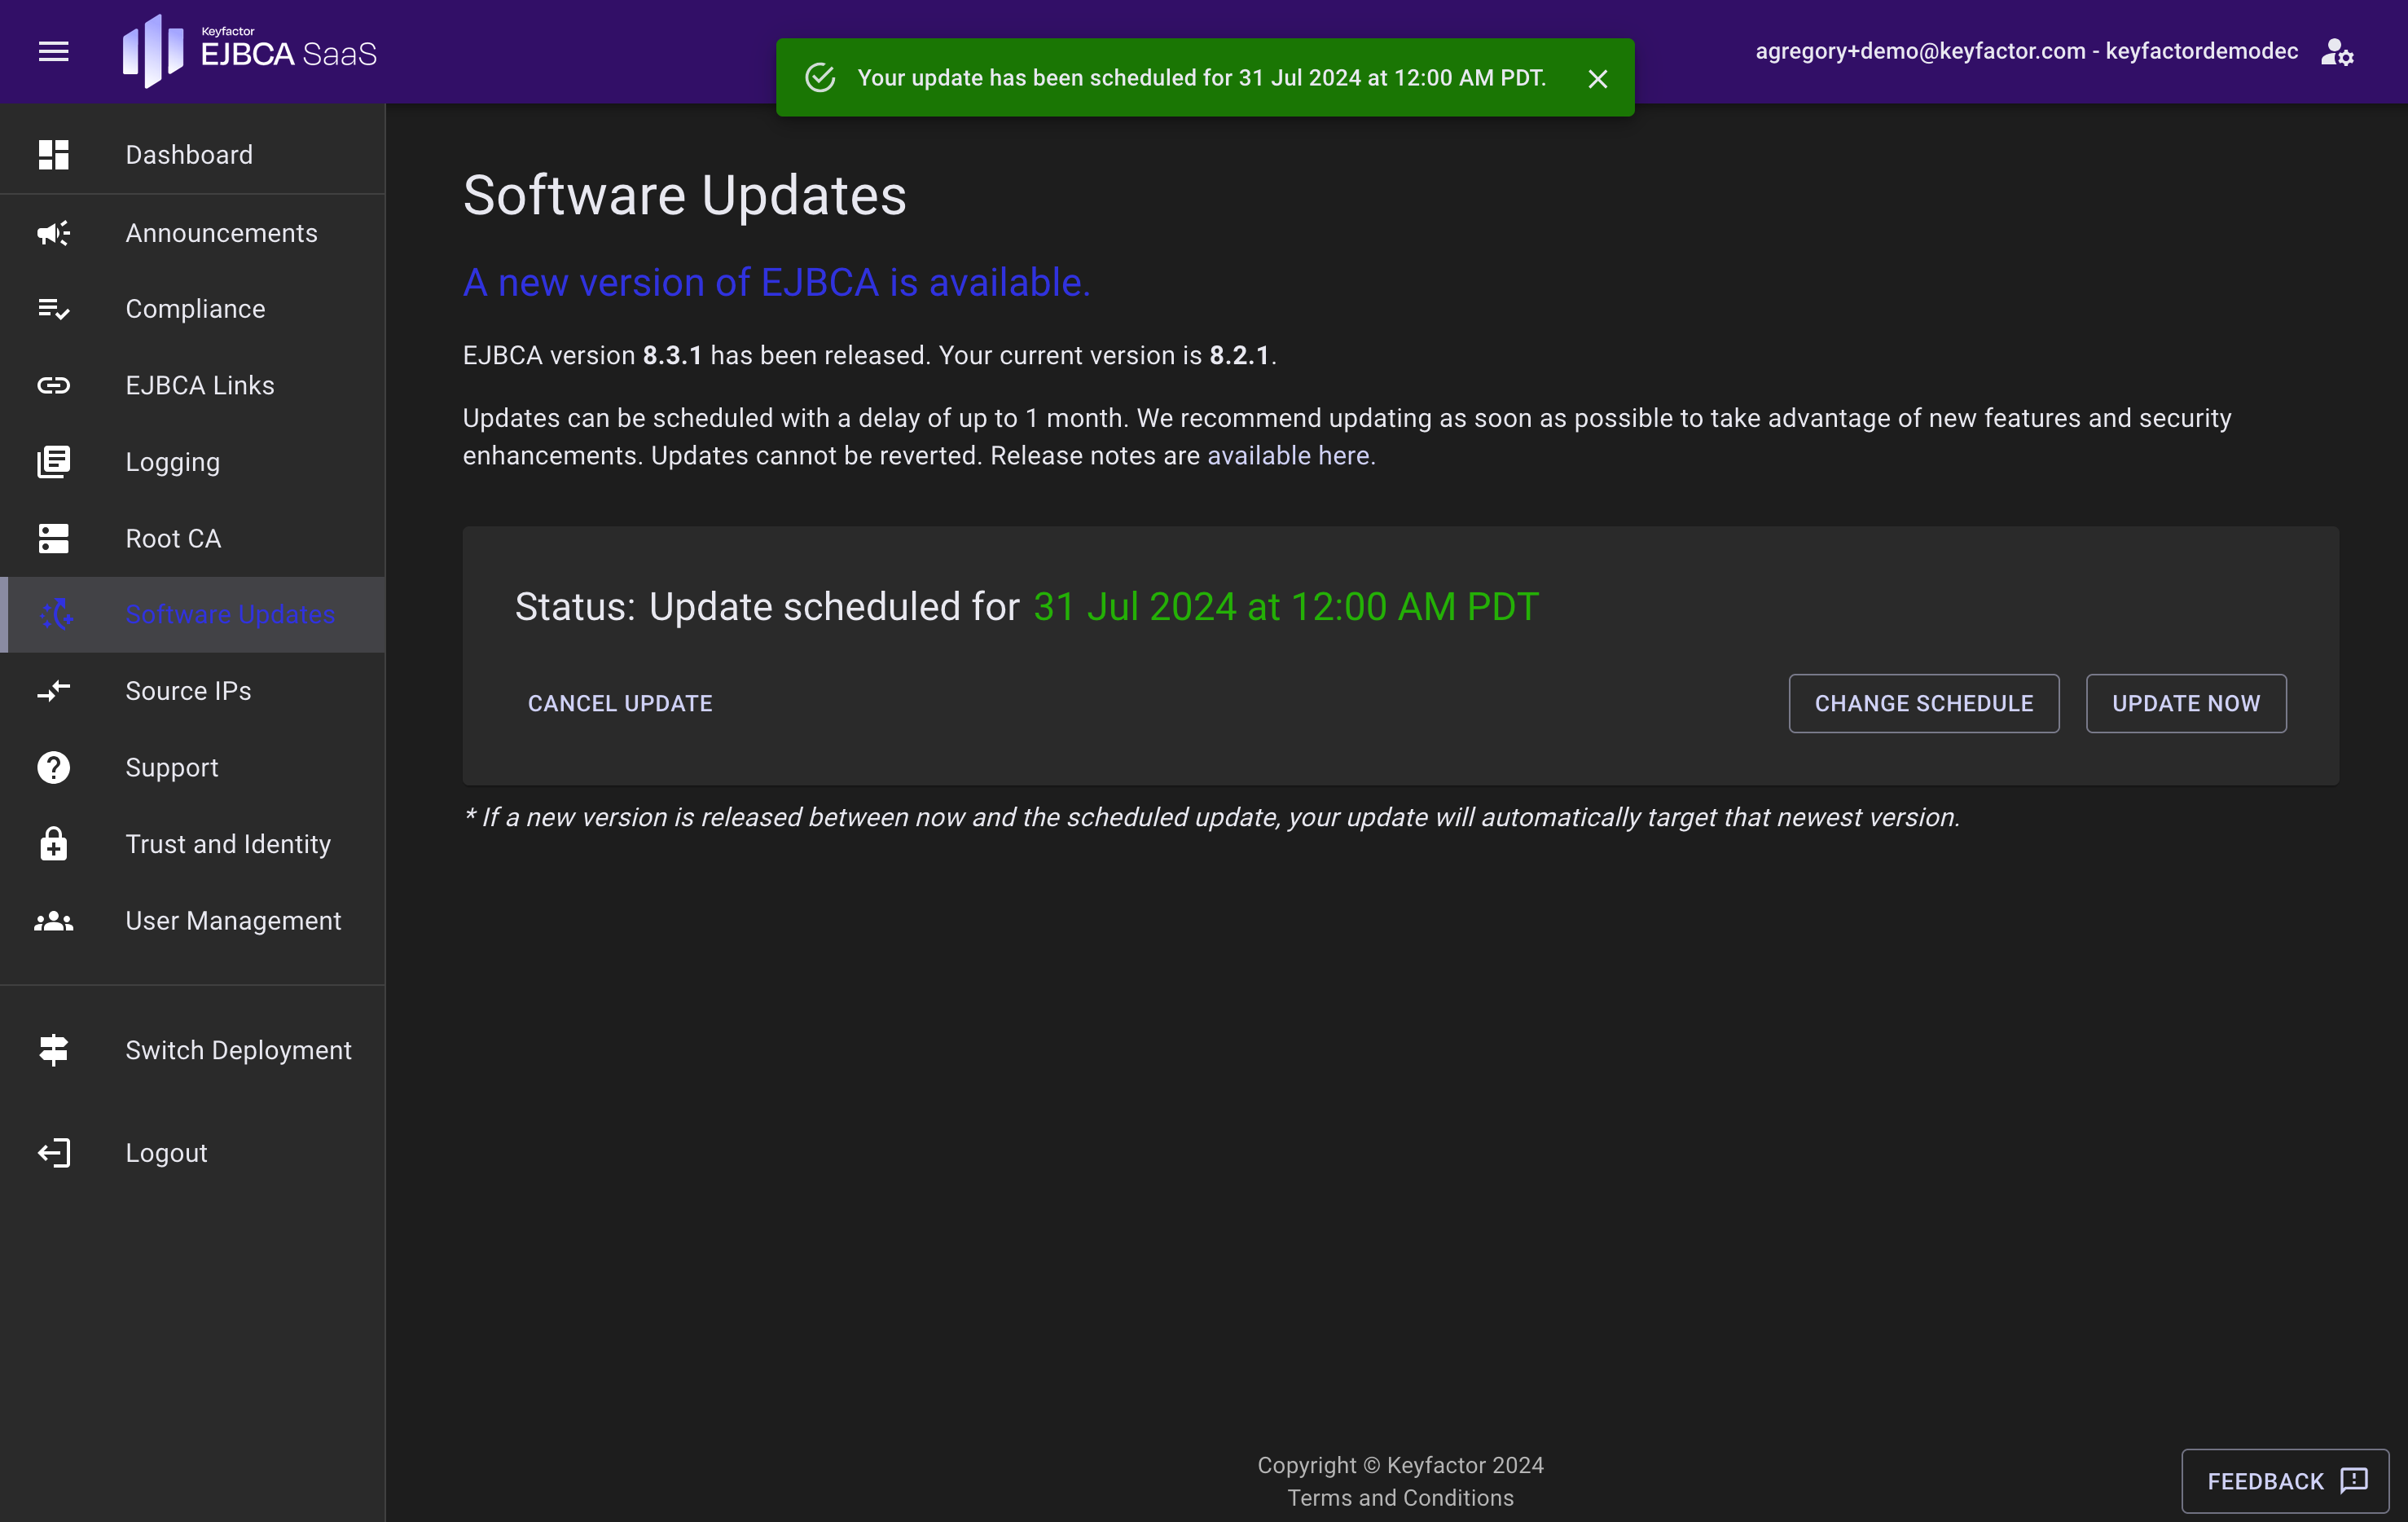
Task: Click the Source IPs arrows icon
Action: pyautogui.click(x=53, y=691)
